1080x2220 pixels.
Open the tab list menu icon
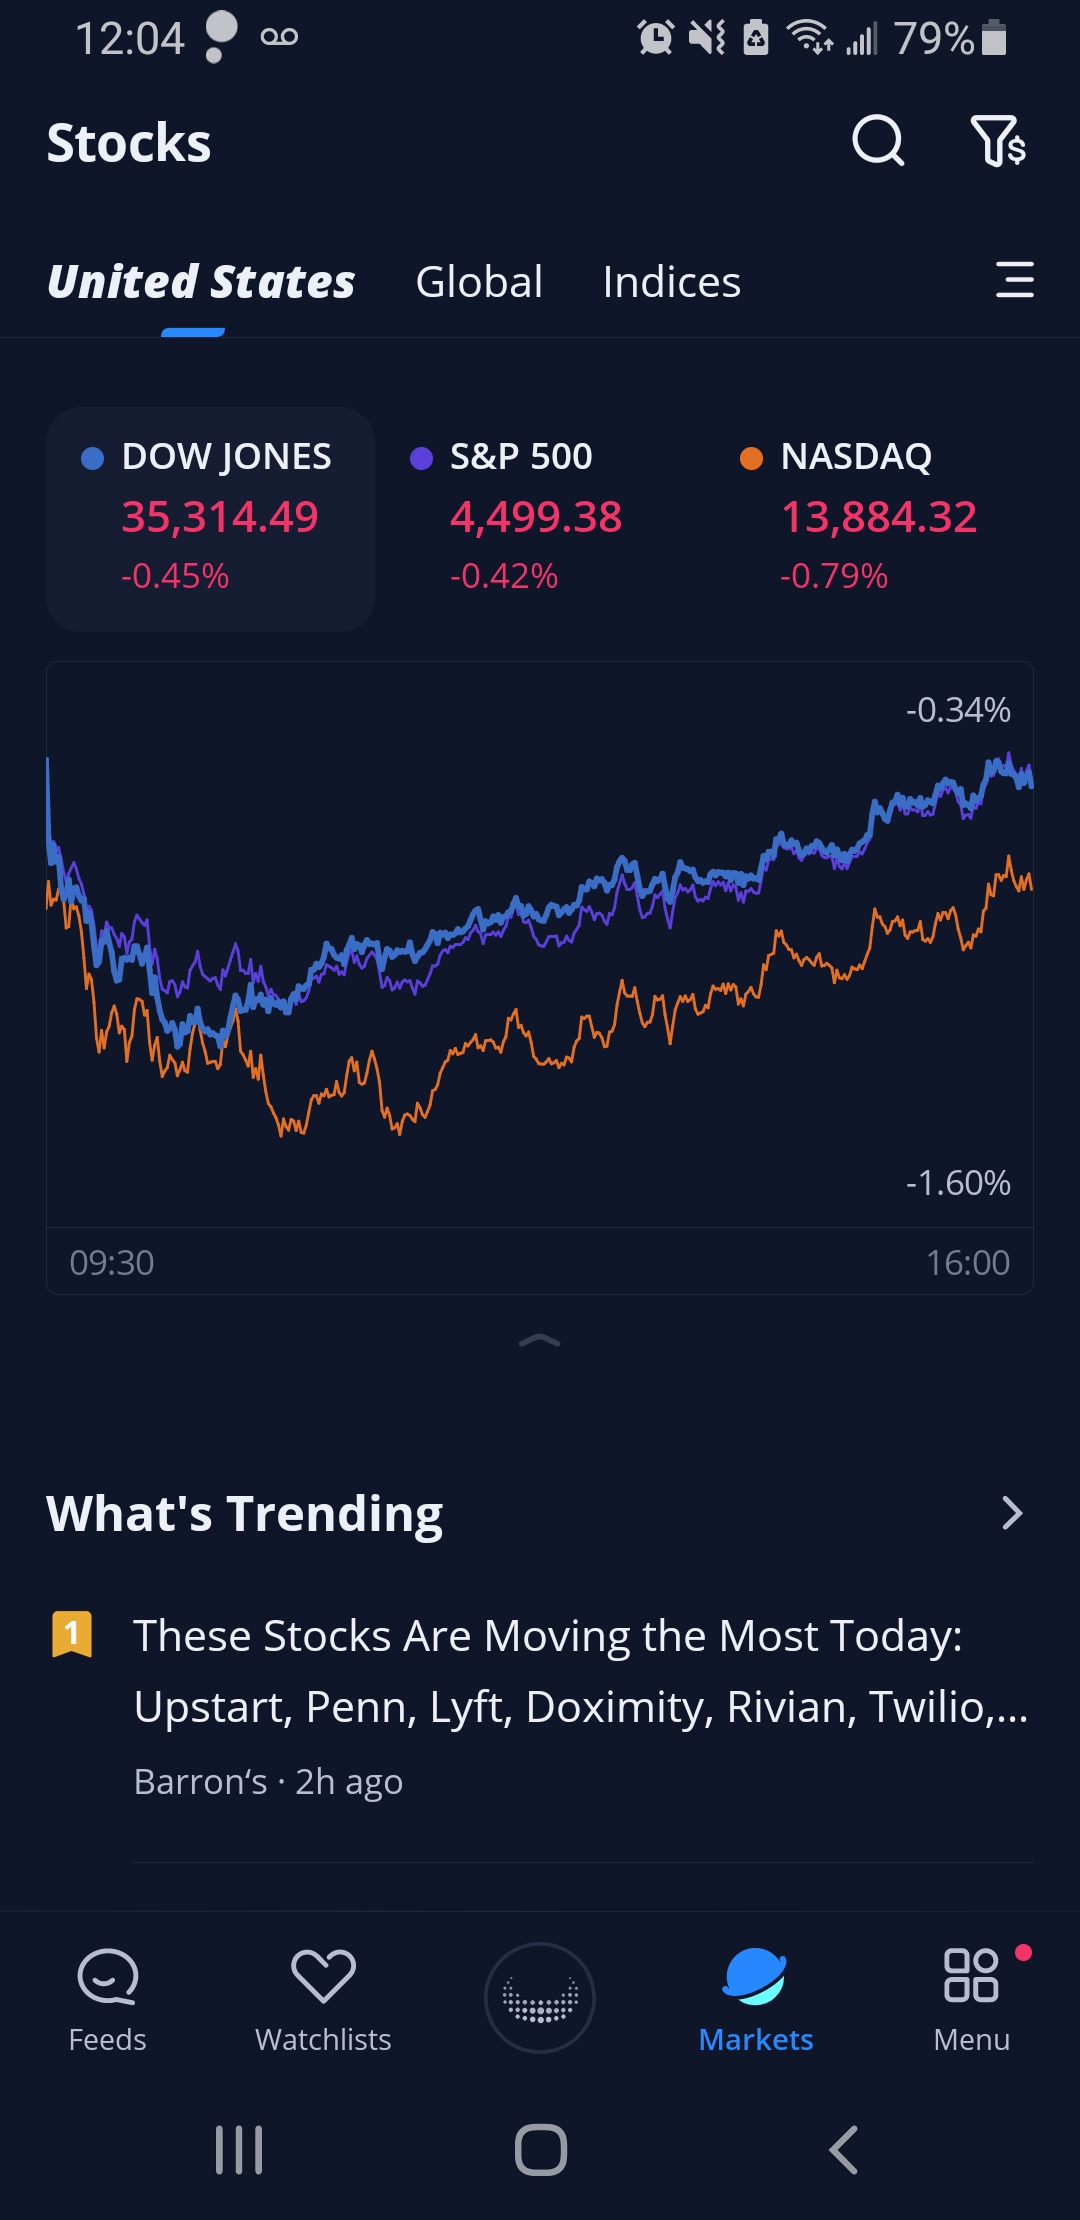click(x=1014, y=280)
